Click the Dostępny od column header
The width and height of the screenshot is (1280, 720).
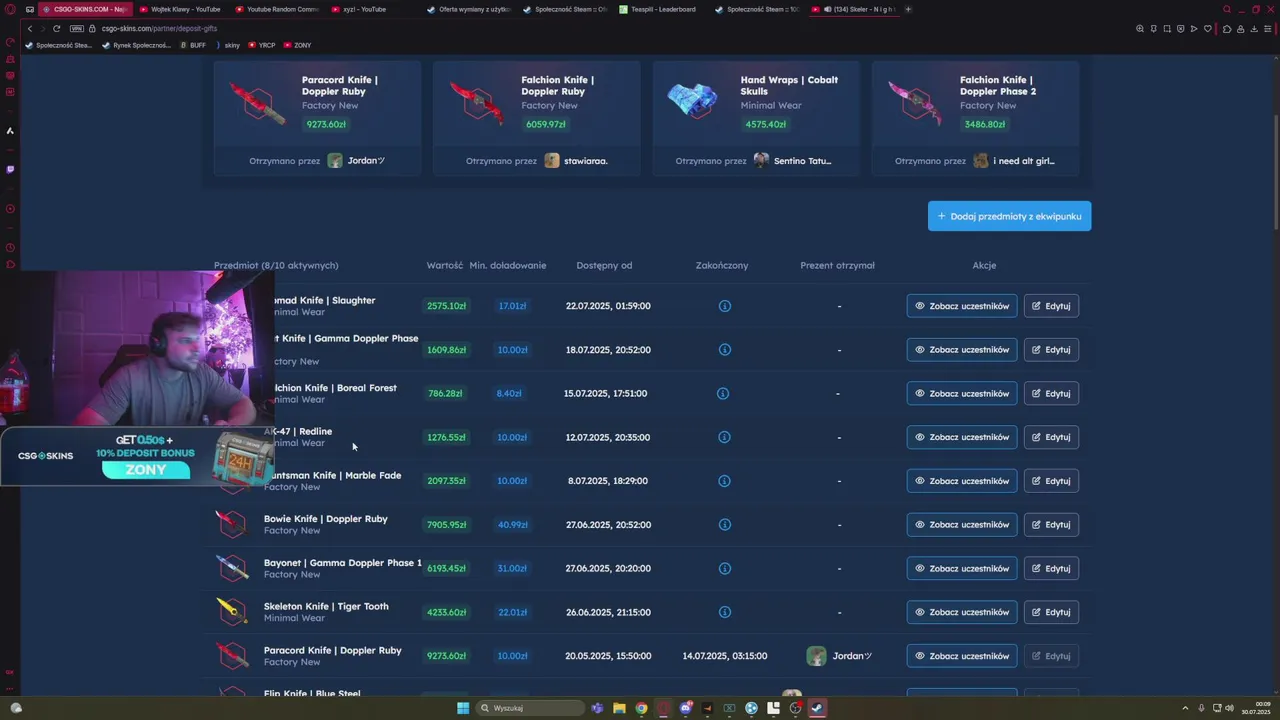tap(604, 265)
